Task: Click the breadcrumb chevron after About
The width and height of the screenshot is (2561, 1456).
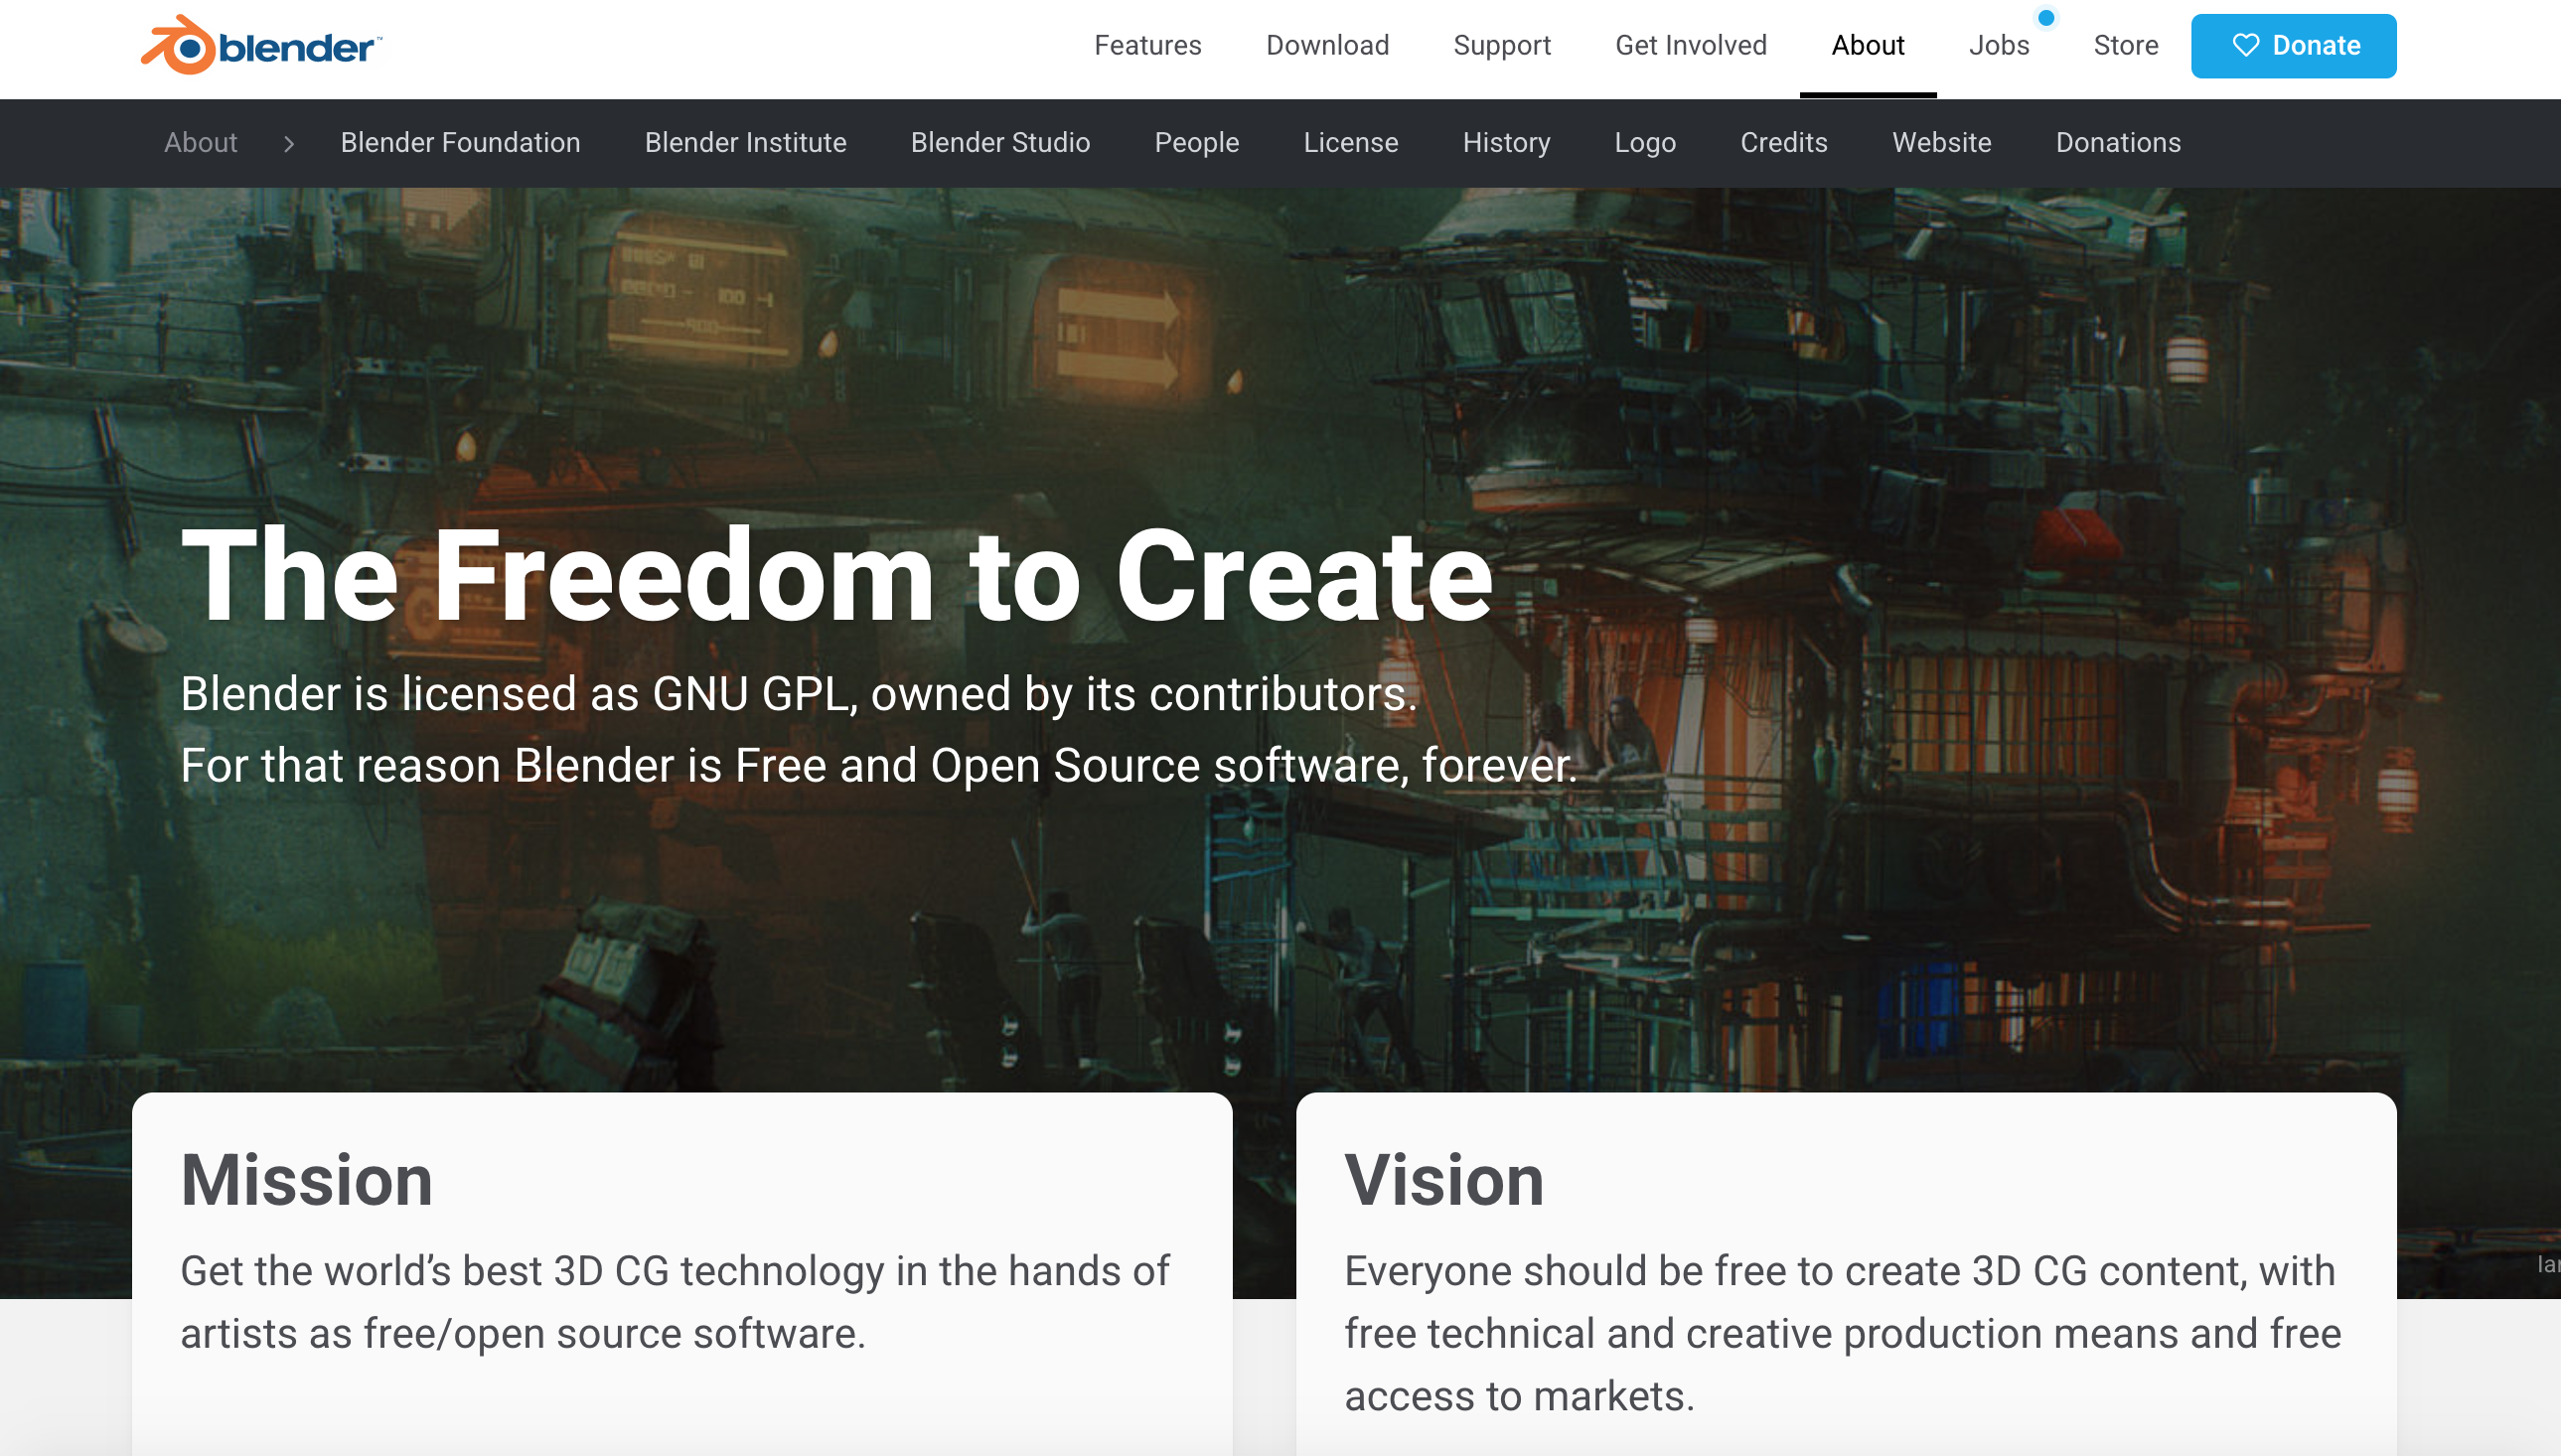Action: (289, 143)
